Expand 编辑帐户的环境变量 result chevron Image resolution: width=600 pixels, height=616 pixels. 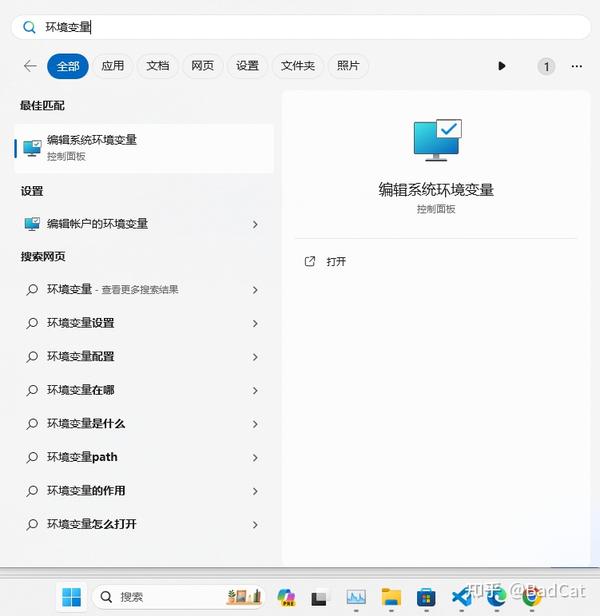click(255, 224)
